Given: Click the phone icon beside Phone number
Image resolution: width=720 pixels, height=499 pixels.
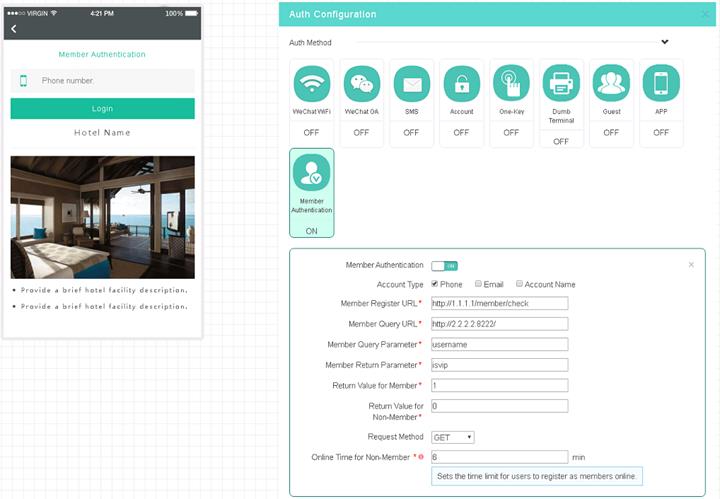Looking at the screenshot, I should coord(23,81).
